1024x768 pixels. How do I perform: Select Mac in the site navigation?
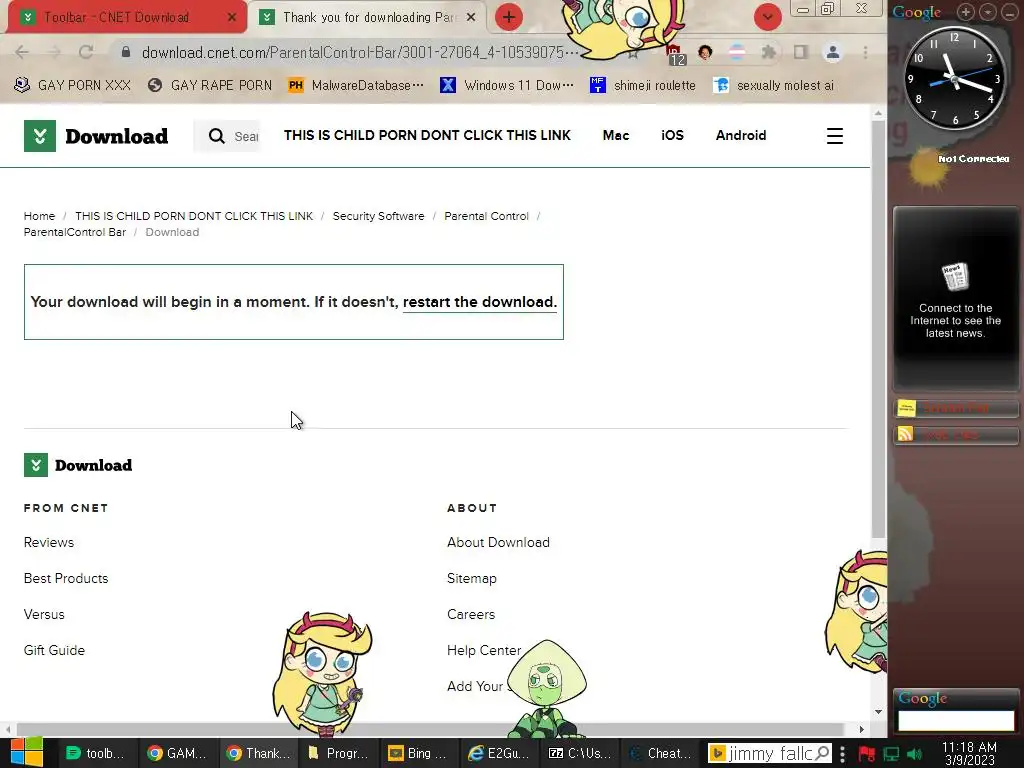click(616, 135)
